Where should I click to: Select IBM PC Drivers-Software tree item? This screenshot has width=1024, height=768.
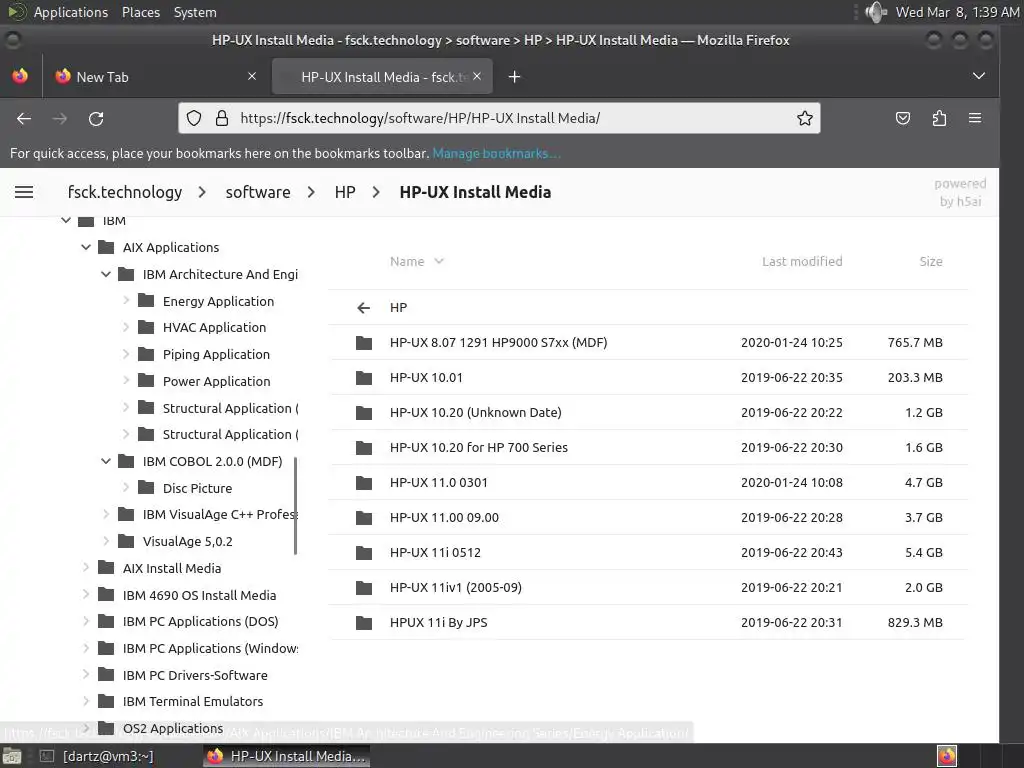tap(195, 675)
